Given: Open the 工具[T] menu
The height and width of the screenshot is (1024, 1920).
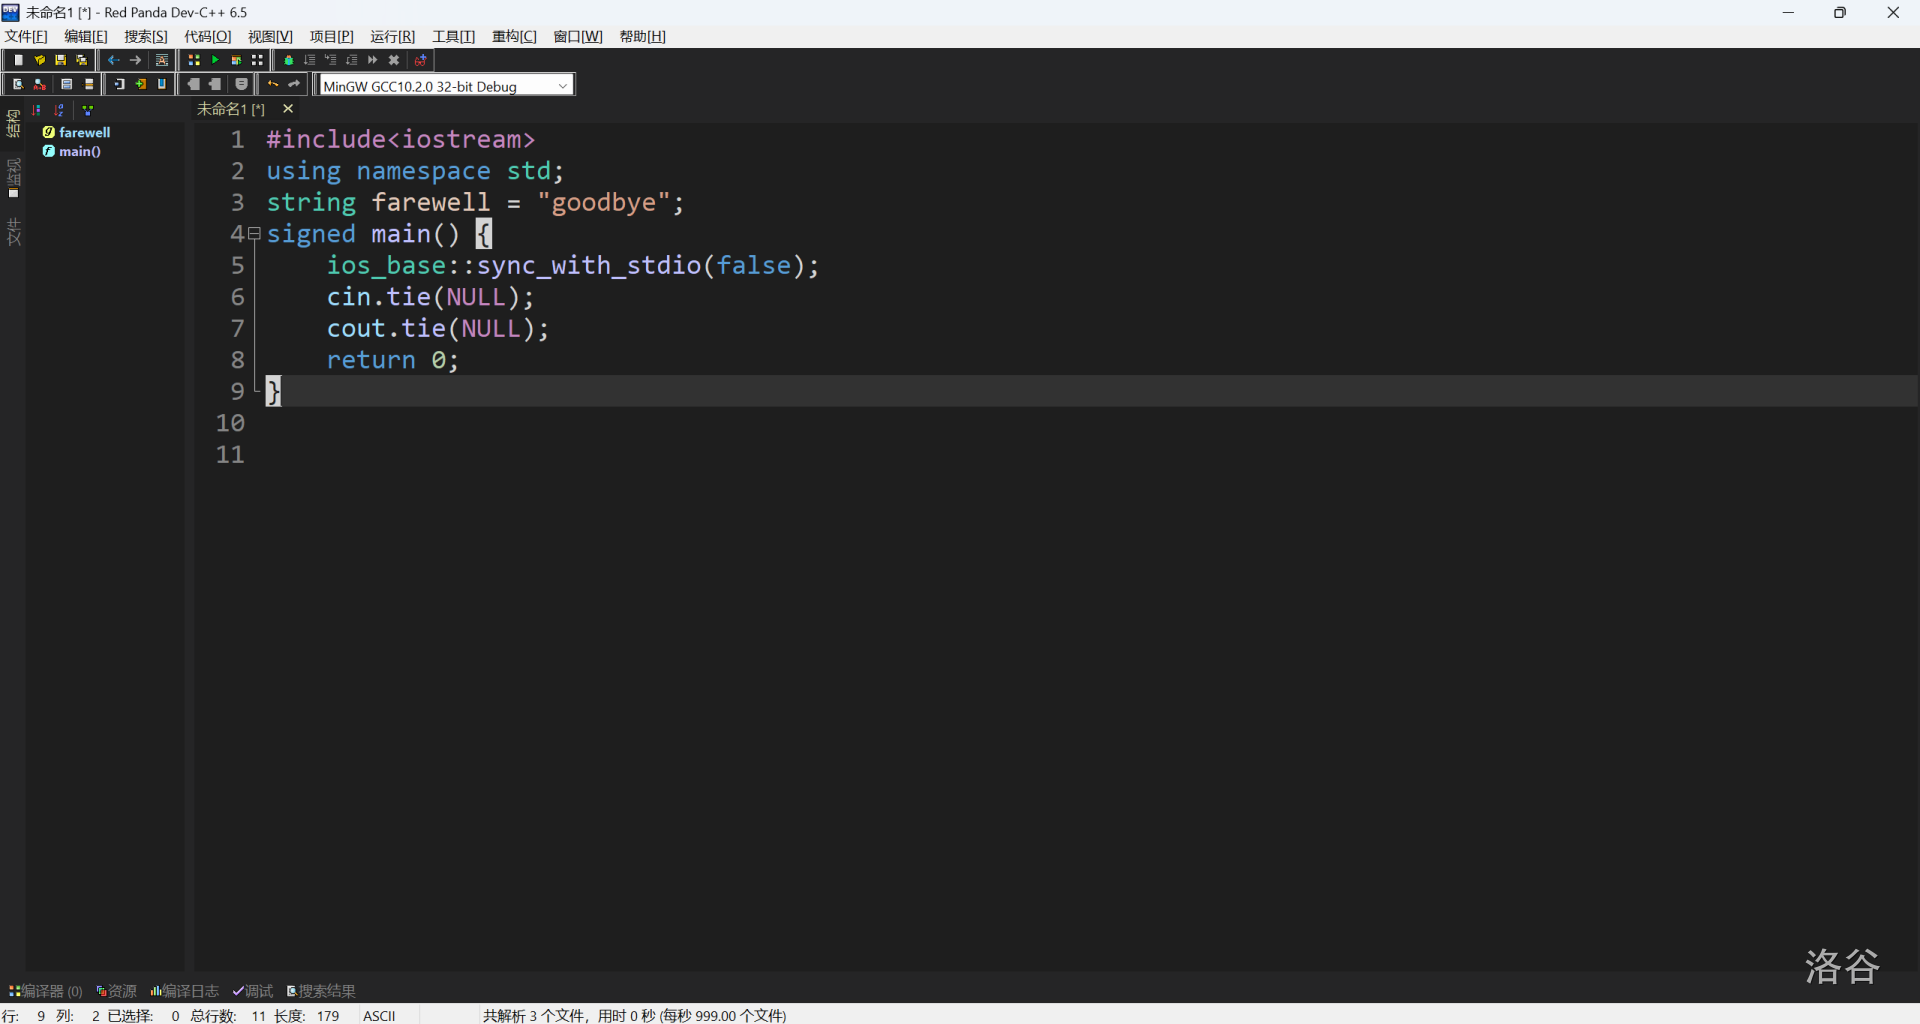Looking at the screenshot, I should pos(453,37).
